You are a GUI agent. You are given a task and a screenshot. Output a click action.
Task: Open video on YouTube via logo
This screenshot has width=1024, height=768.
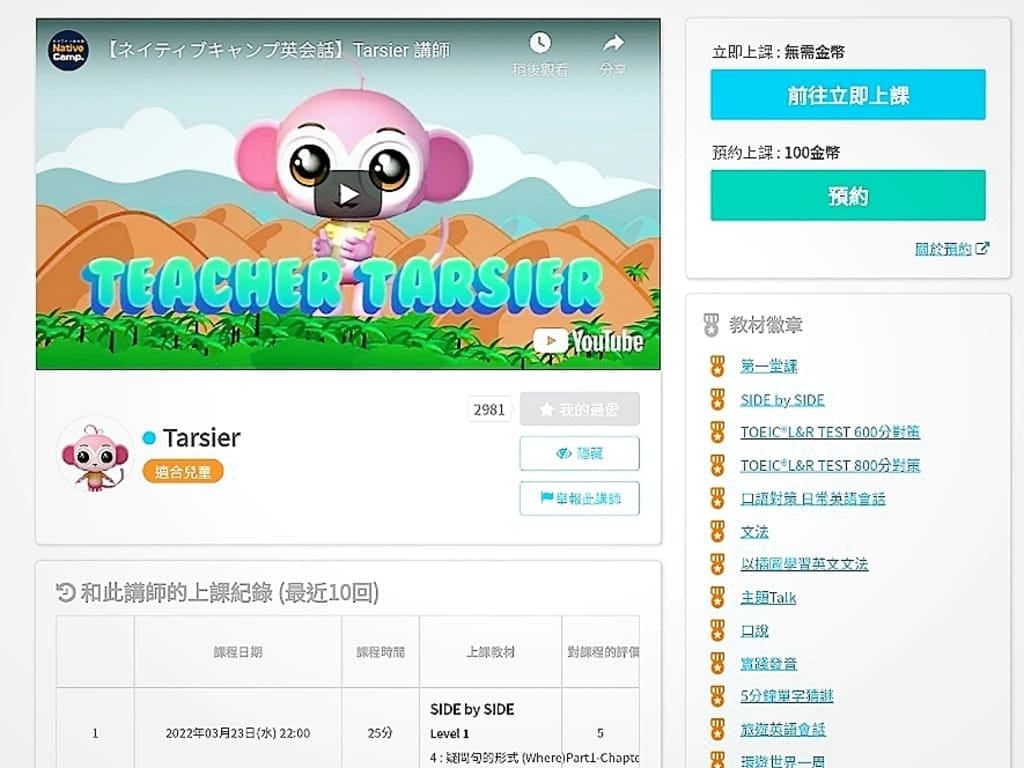pos(588,341)
